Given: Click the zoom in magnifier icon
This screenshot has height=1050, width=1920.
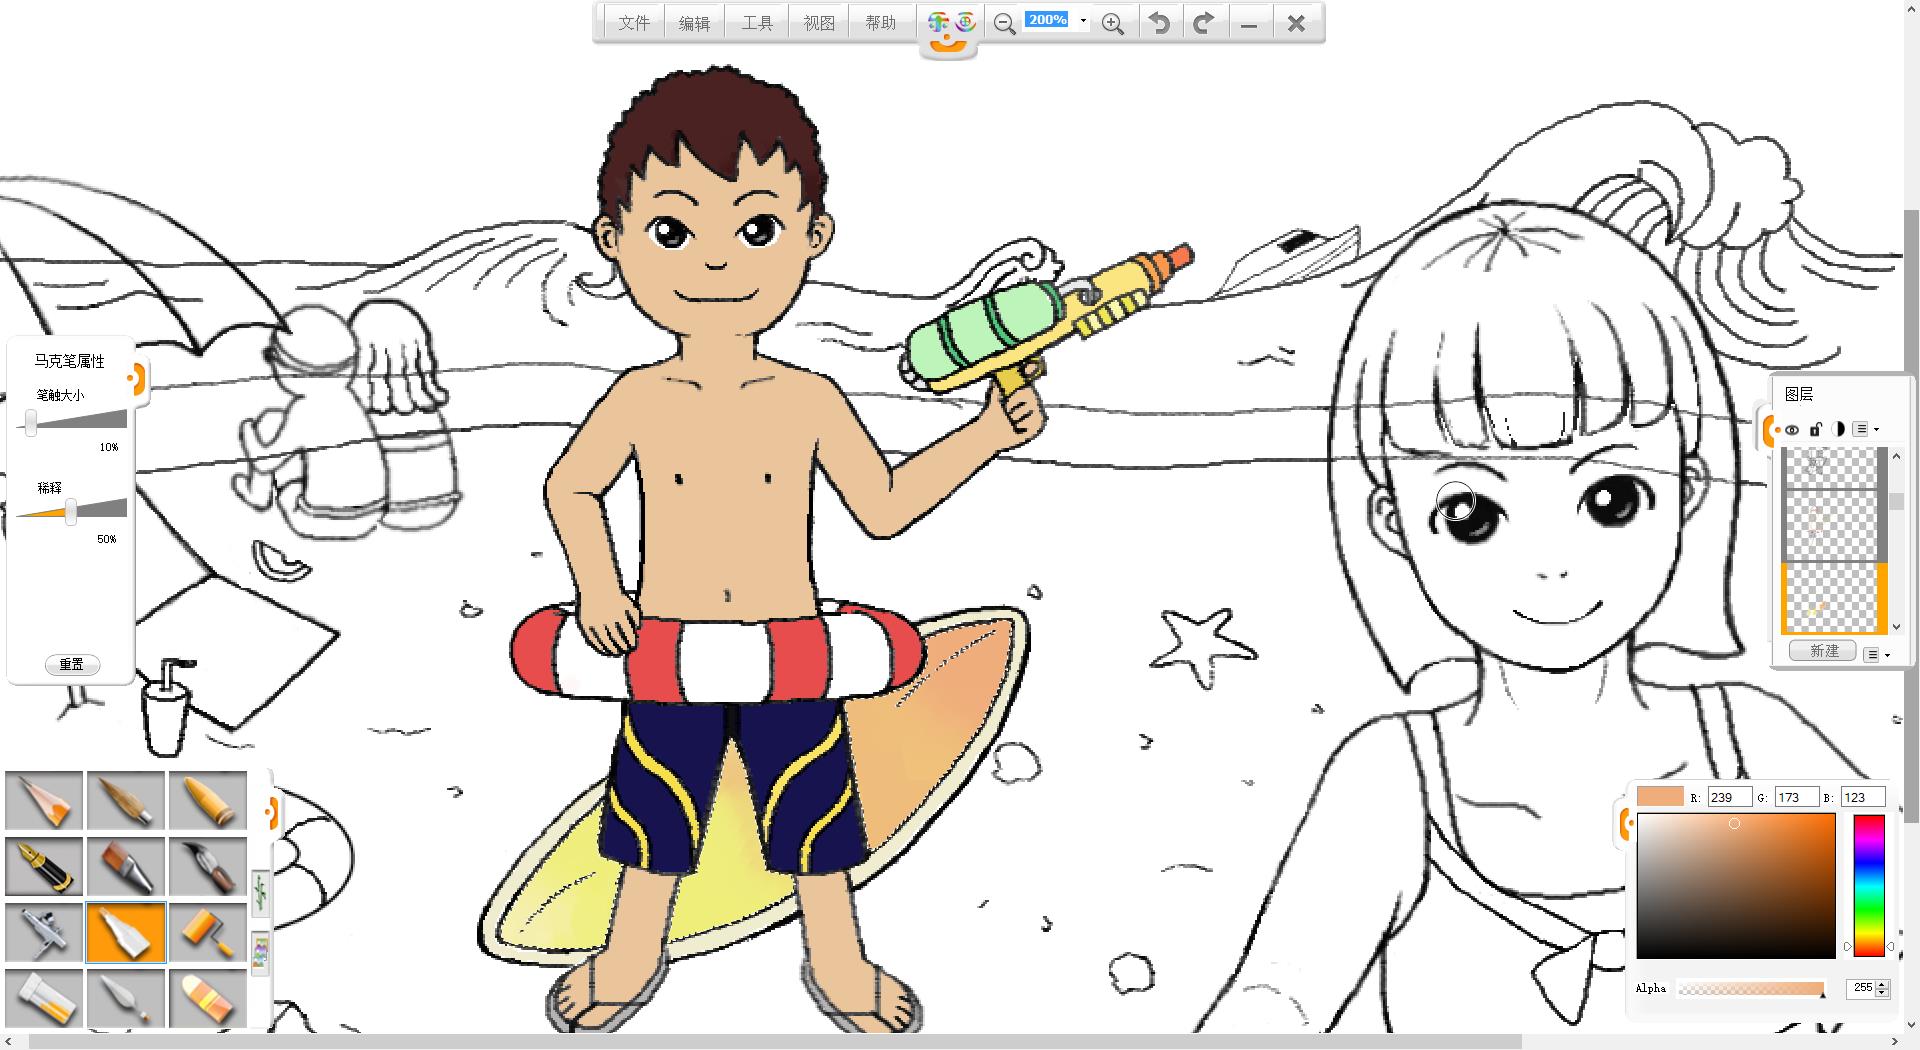Looking at the screenshot, I should (1112, 24).
